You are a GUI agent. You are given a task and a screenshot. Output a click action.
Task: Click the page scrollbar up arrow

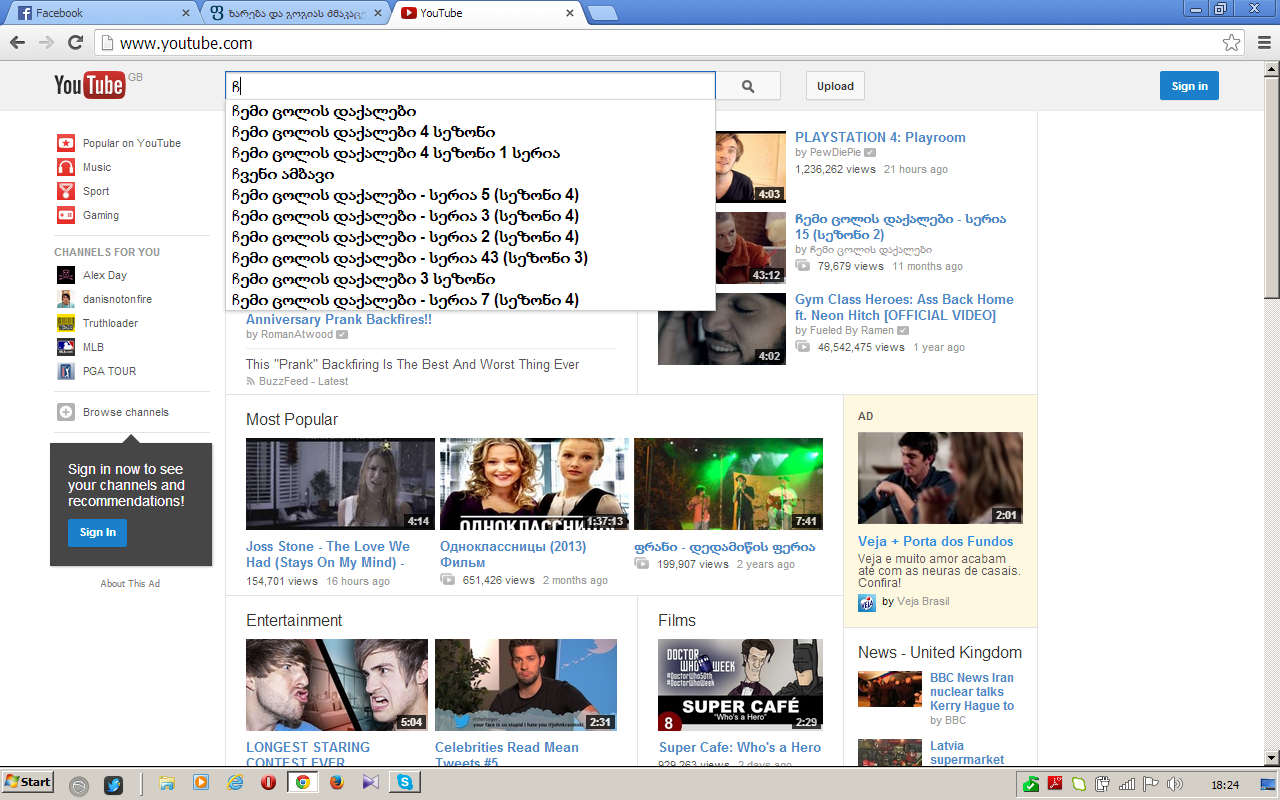tap(1271, 69)
